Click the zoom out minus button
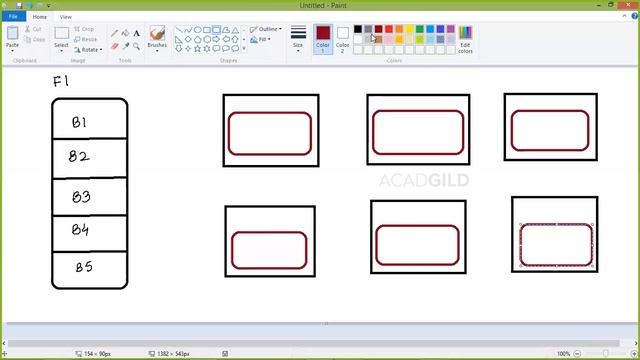The height and width of the screenshot is (360, 640). click(577, 353)
